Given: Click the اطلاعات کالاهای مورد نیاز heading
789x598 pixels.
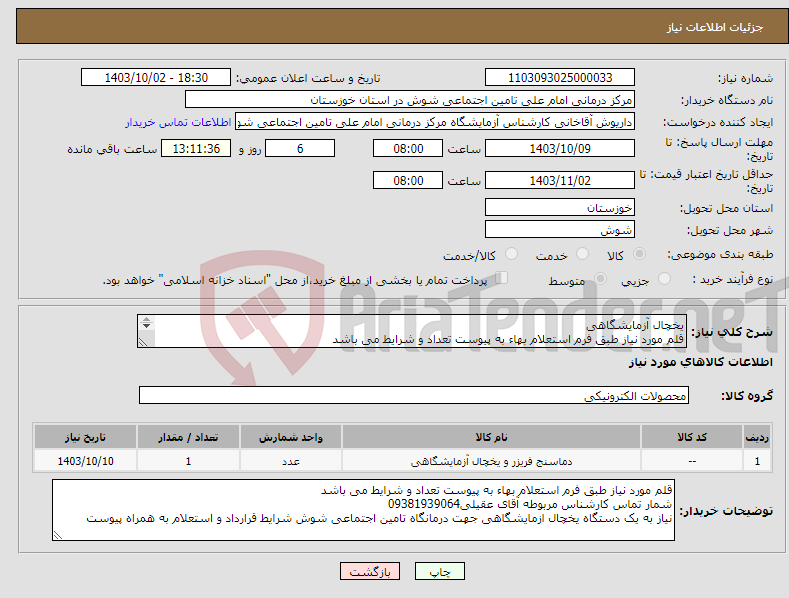Looking at the screenshot, I should click(x=700, y=362).
